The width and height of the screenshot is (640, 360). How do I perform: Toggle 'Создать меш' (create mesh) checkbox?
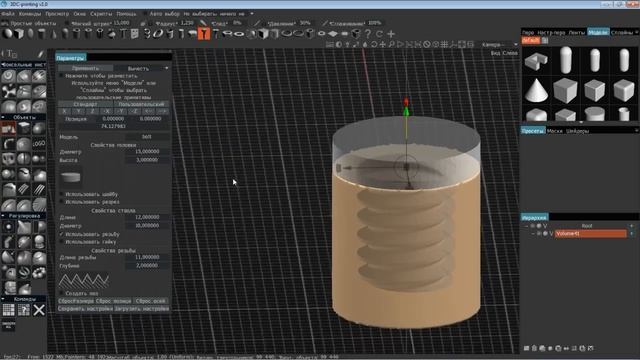click(62, 293)
